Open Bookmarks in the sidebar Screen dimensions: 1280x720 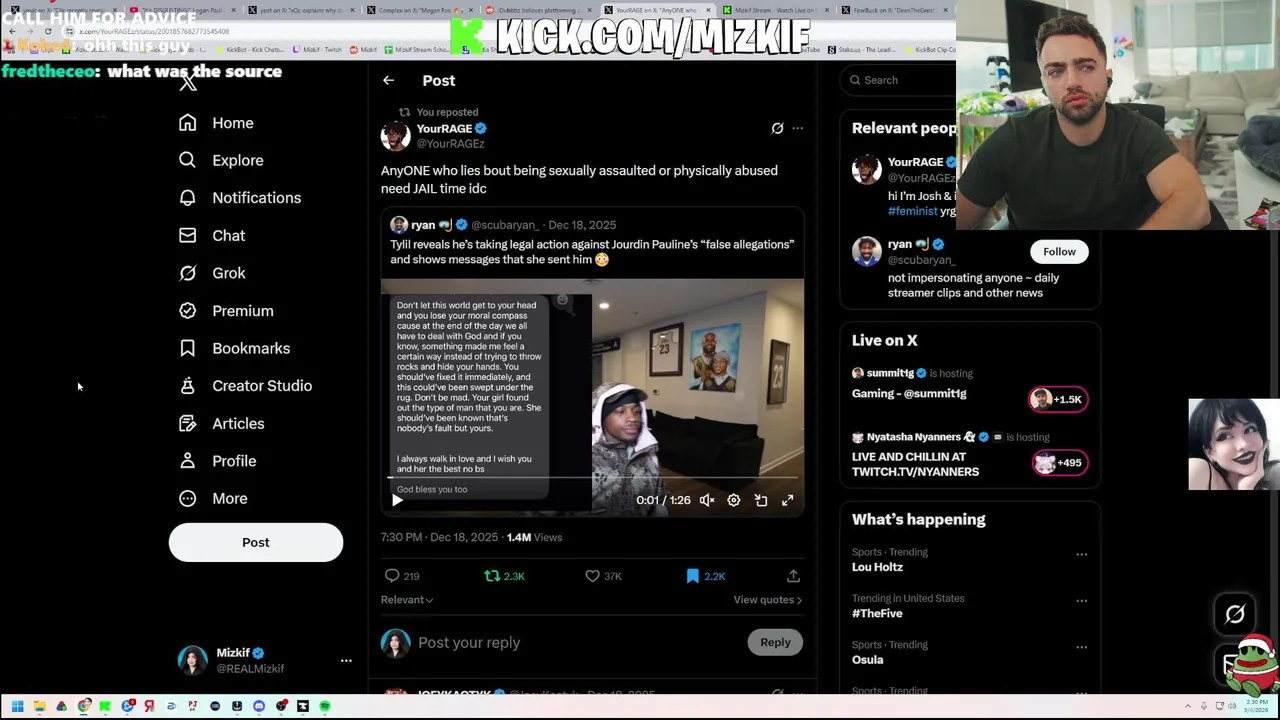coord(234,348)
